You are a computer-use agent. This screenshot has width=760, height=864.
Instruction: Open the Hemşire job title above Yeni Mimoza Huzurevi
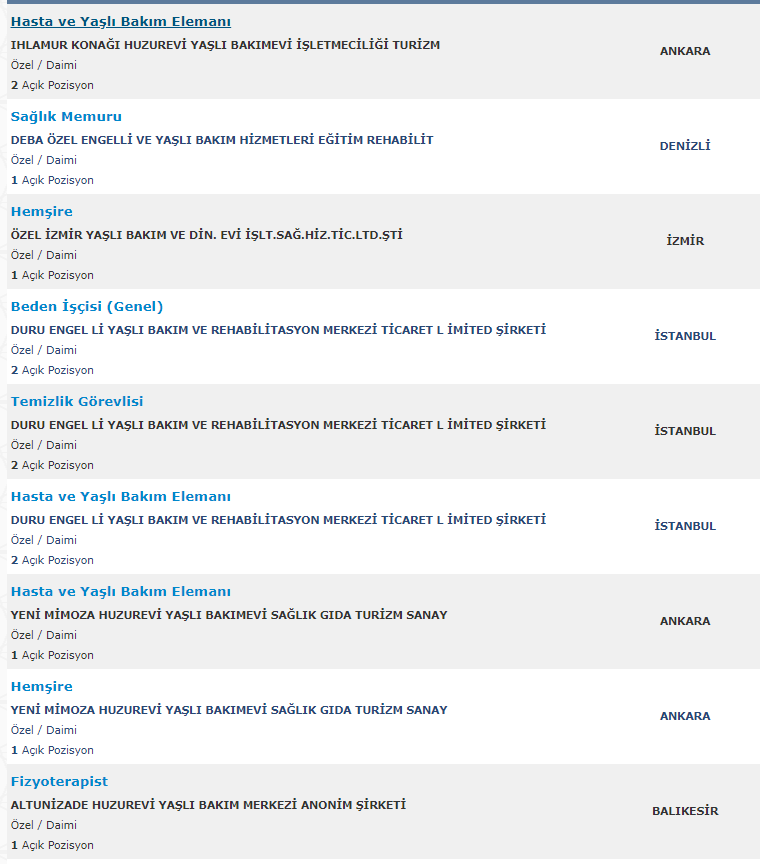pos(42,687)
